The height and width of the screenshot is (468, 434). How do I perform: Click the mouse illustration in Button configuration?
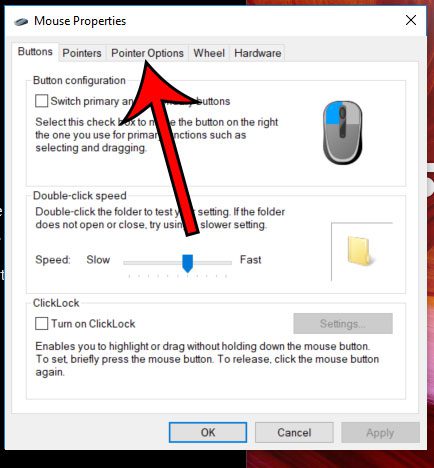[x=343, y=132]
